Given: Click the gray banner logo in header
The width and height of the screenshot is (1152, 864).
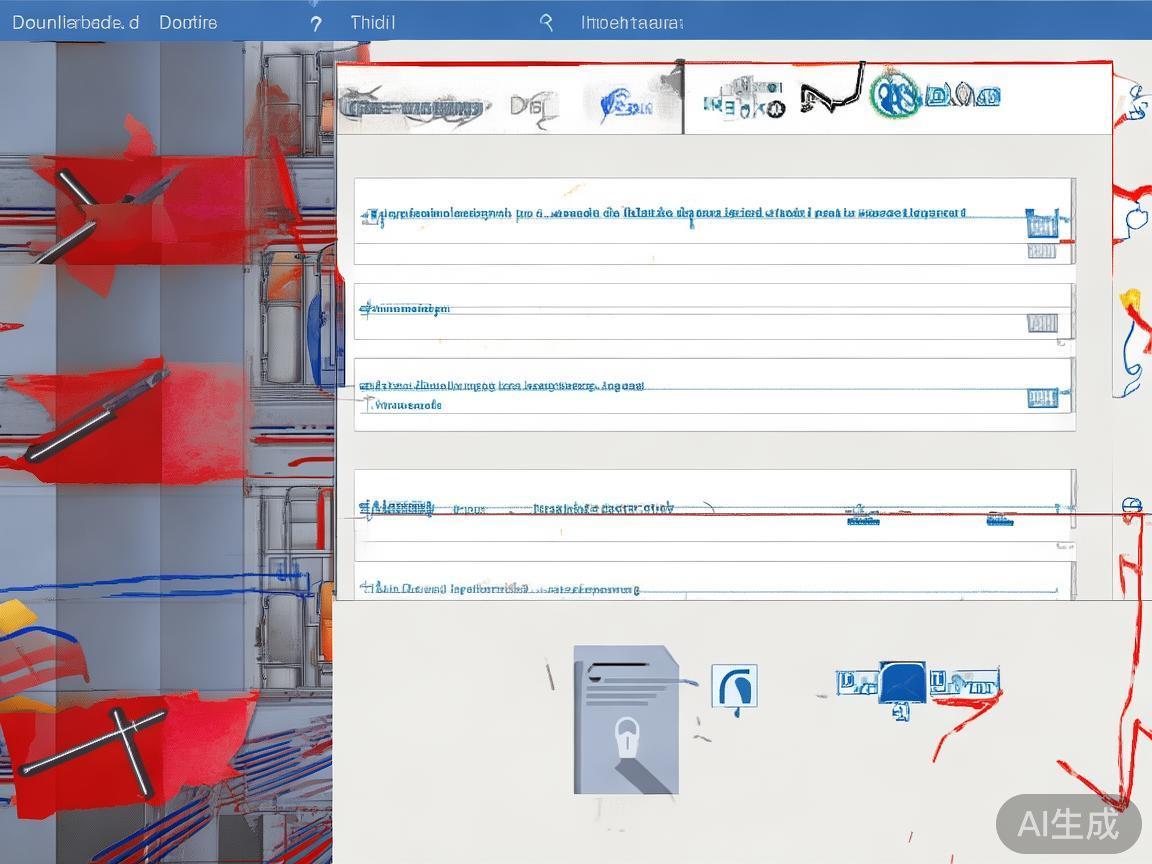Looking at the screenshot, I should [412, 106].
